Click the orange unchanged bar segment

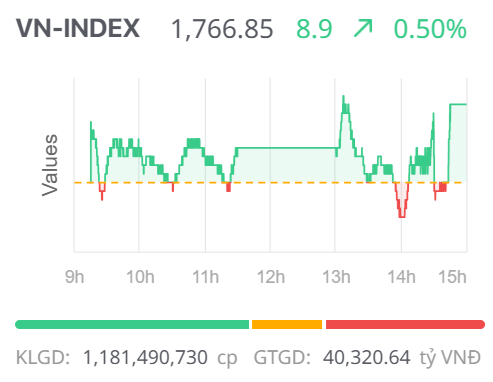[x=287, y=324]
